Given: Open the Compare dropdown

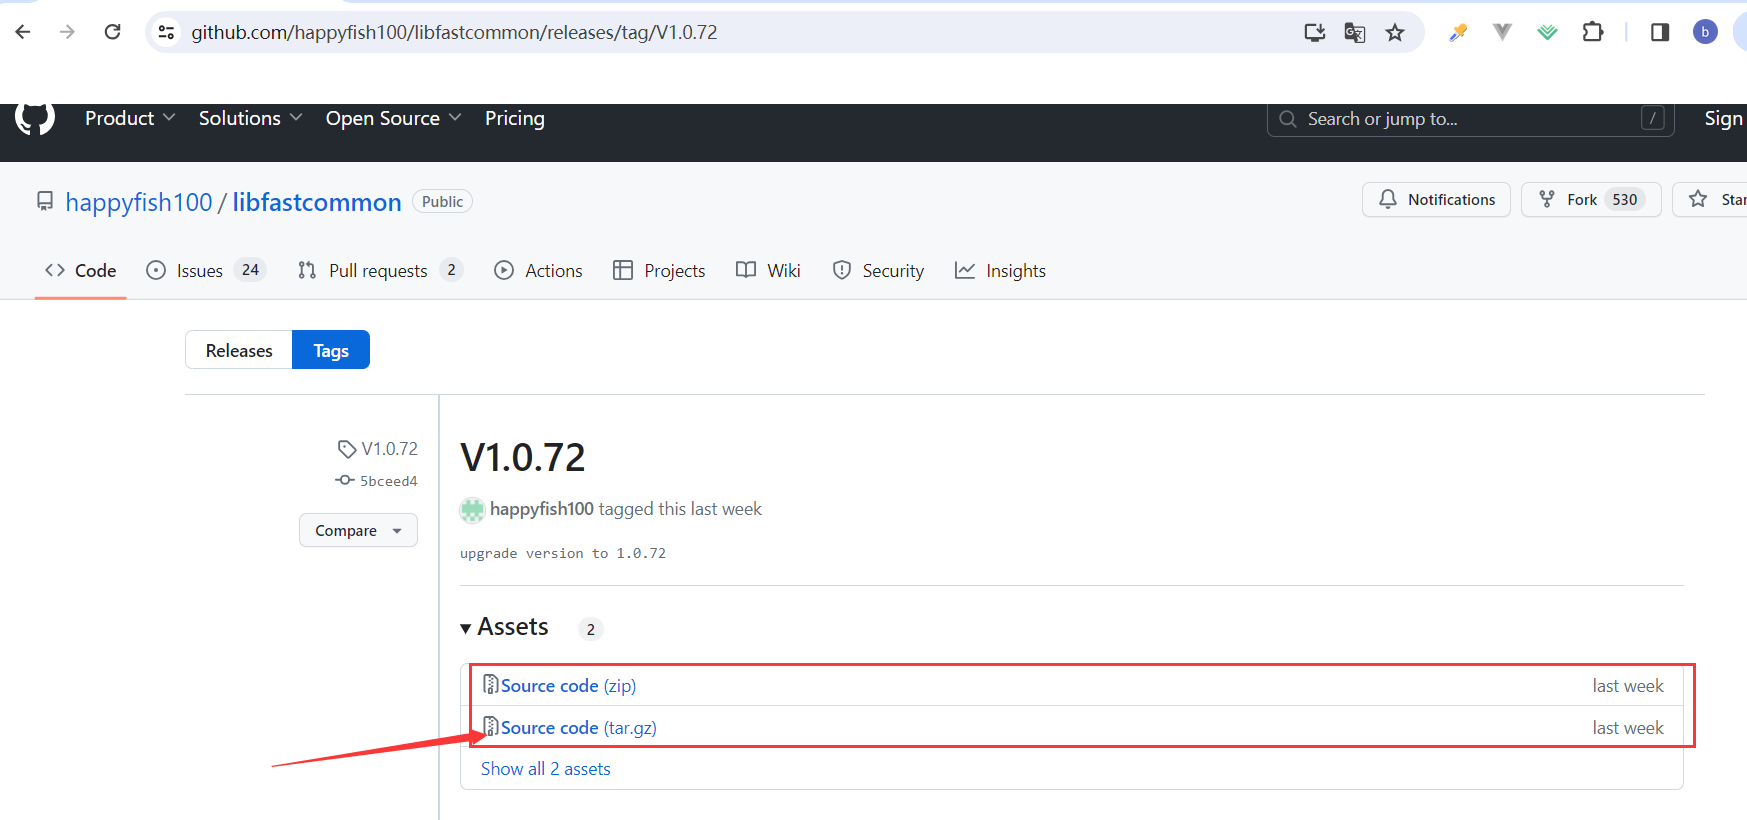Looking at the screenshot, I should coord(358,530).
